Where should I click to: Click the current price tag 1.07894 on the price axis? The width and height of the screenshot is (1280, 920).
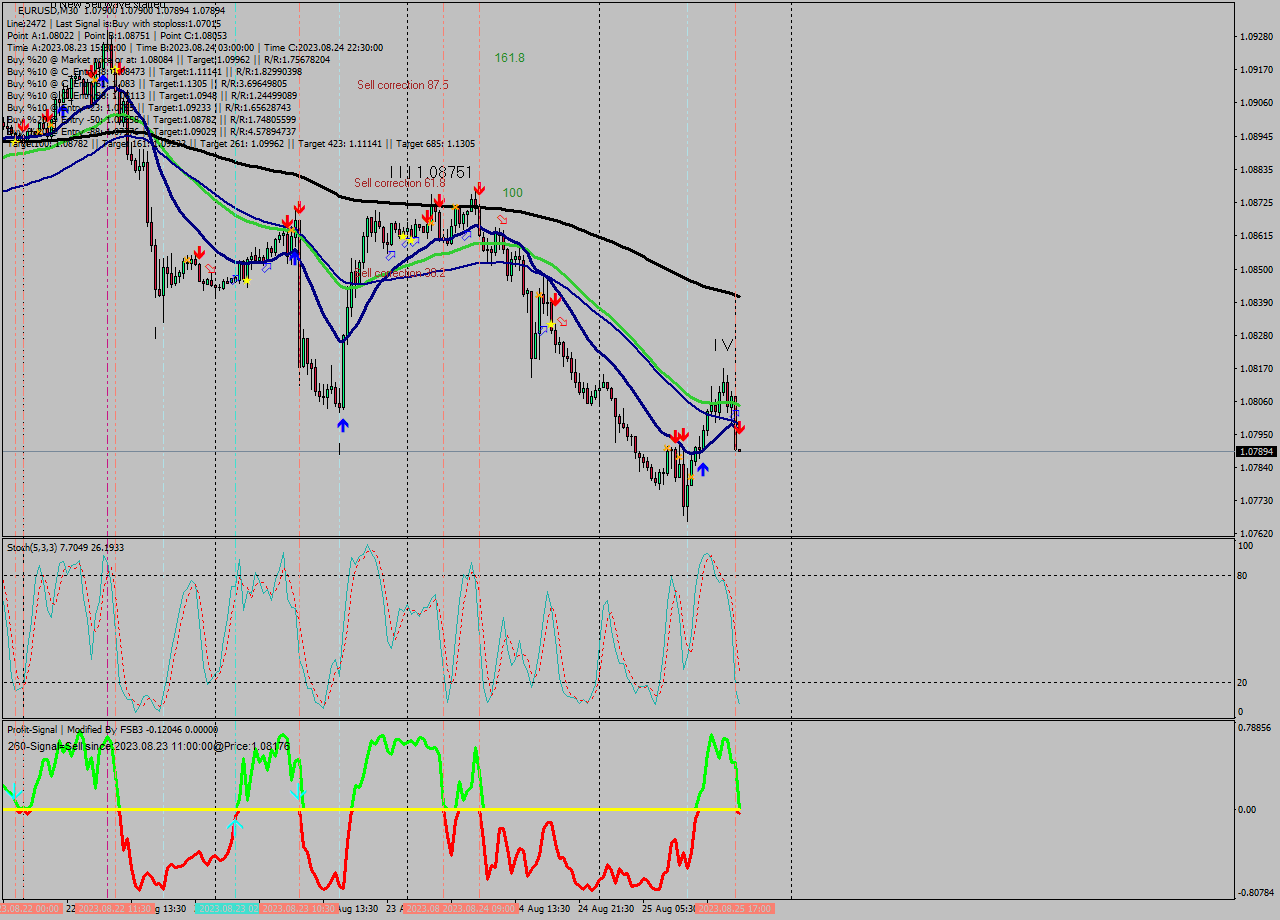pyautogui.click(x=1255, y=452)
